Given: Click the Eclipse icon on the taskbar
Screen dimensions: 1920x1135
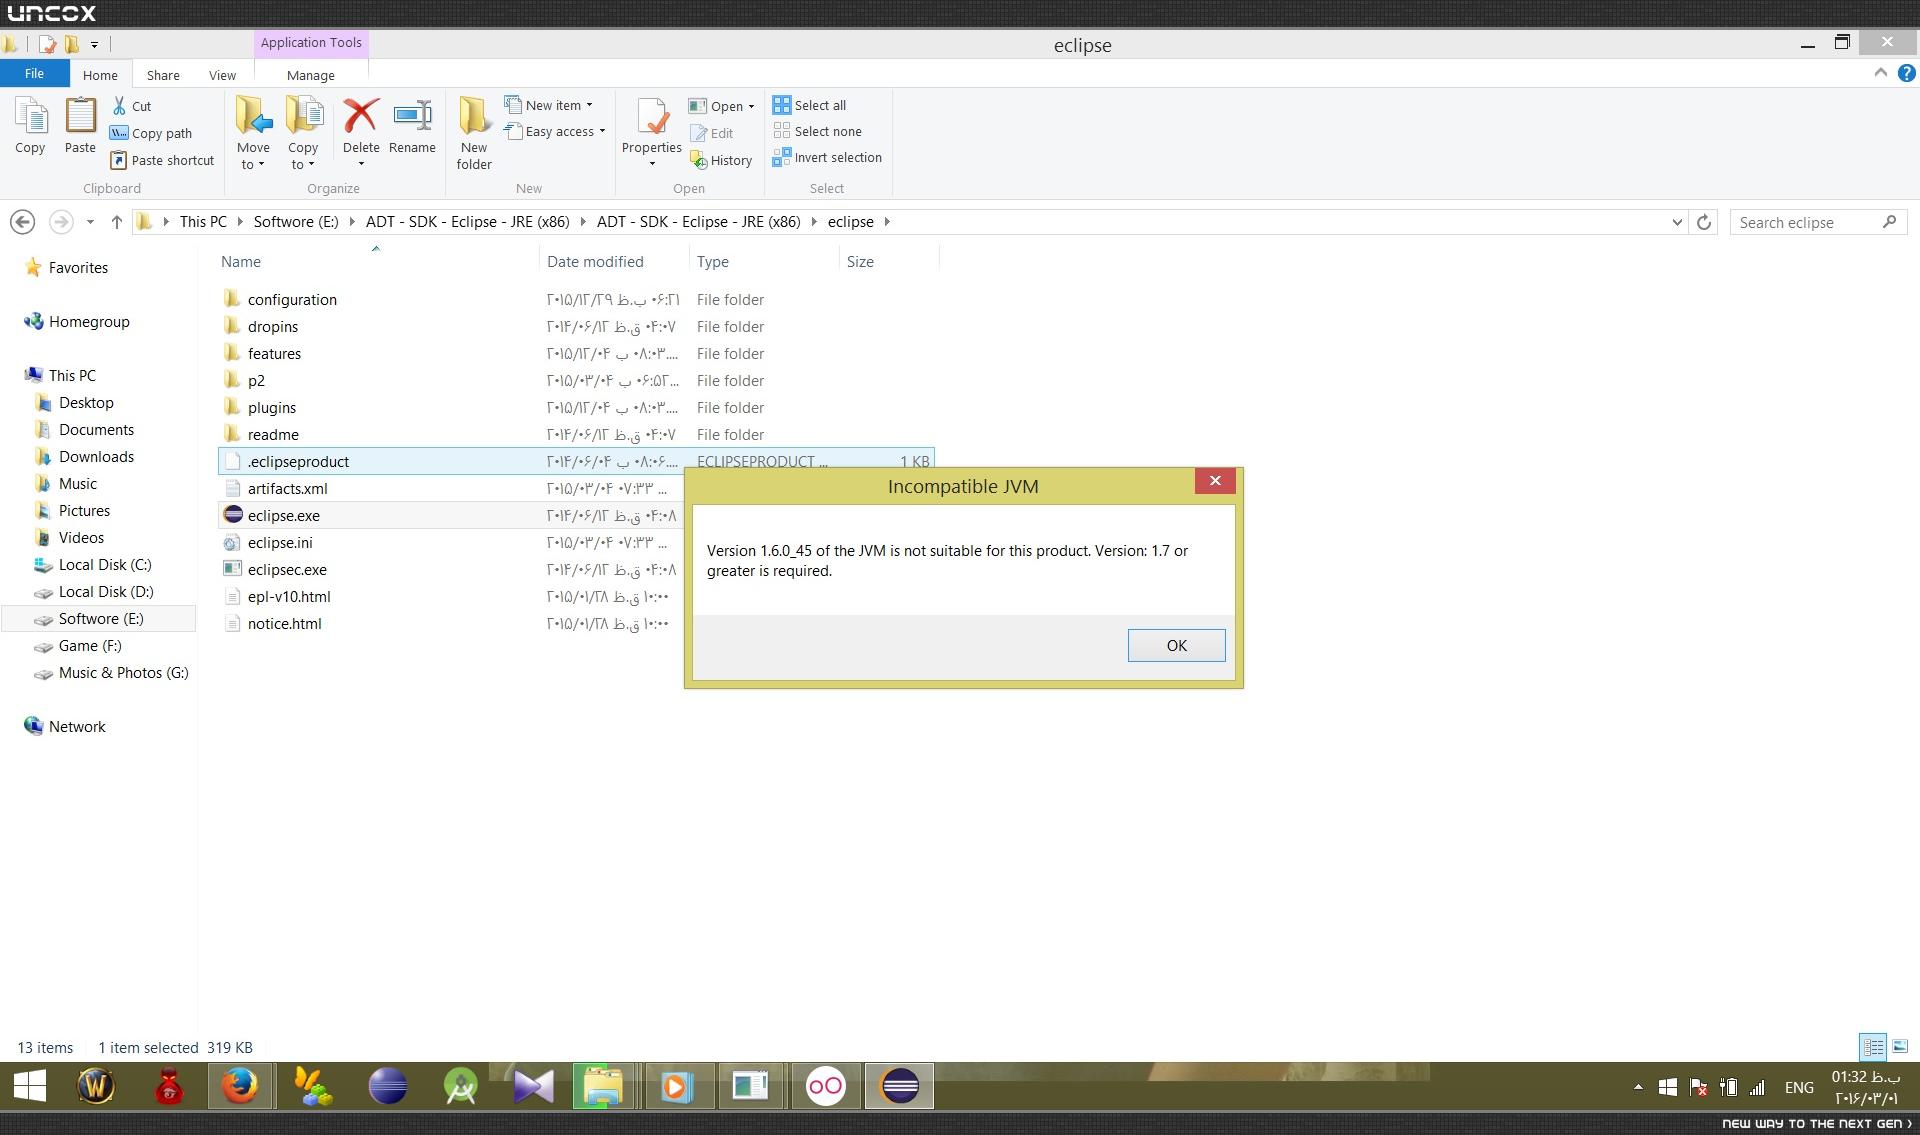Looking at the screenshot, I should [x=900, y=1086].
